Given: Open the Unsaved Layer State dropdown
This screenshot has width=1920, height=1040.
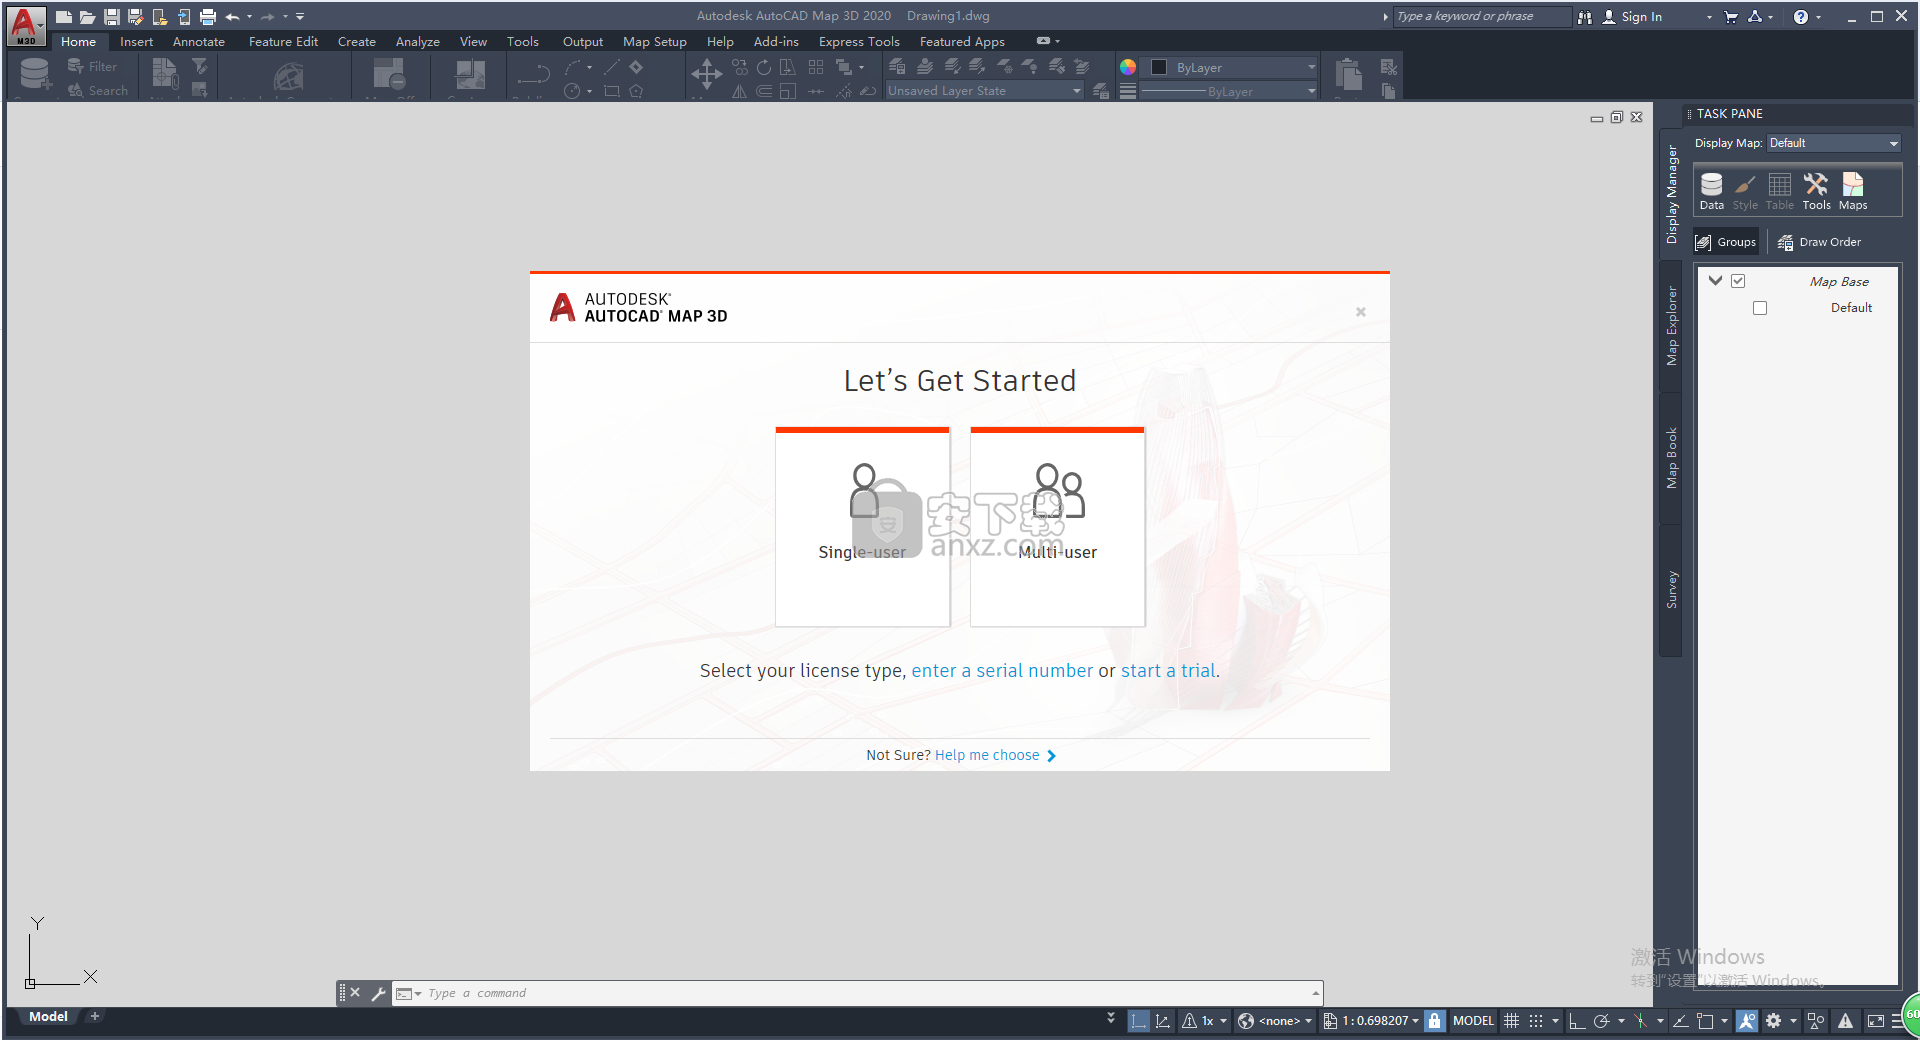Looking at the screenshot, I should (x=984, y=91).
